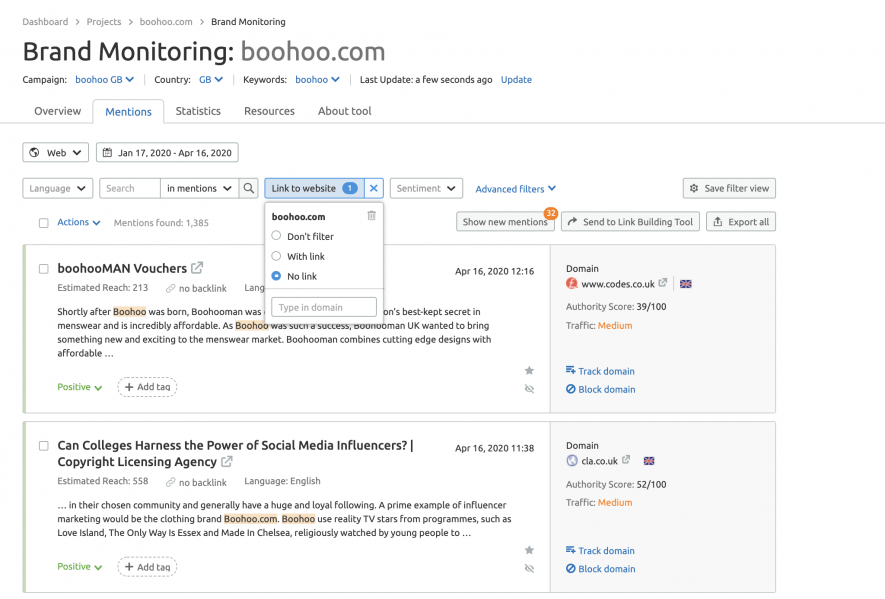Open cla.co.uk external link icon
The height and width of the screenshot is (599, 885).
(x=626, y=460)
